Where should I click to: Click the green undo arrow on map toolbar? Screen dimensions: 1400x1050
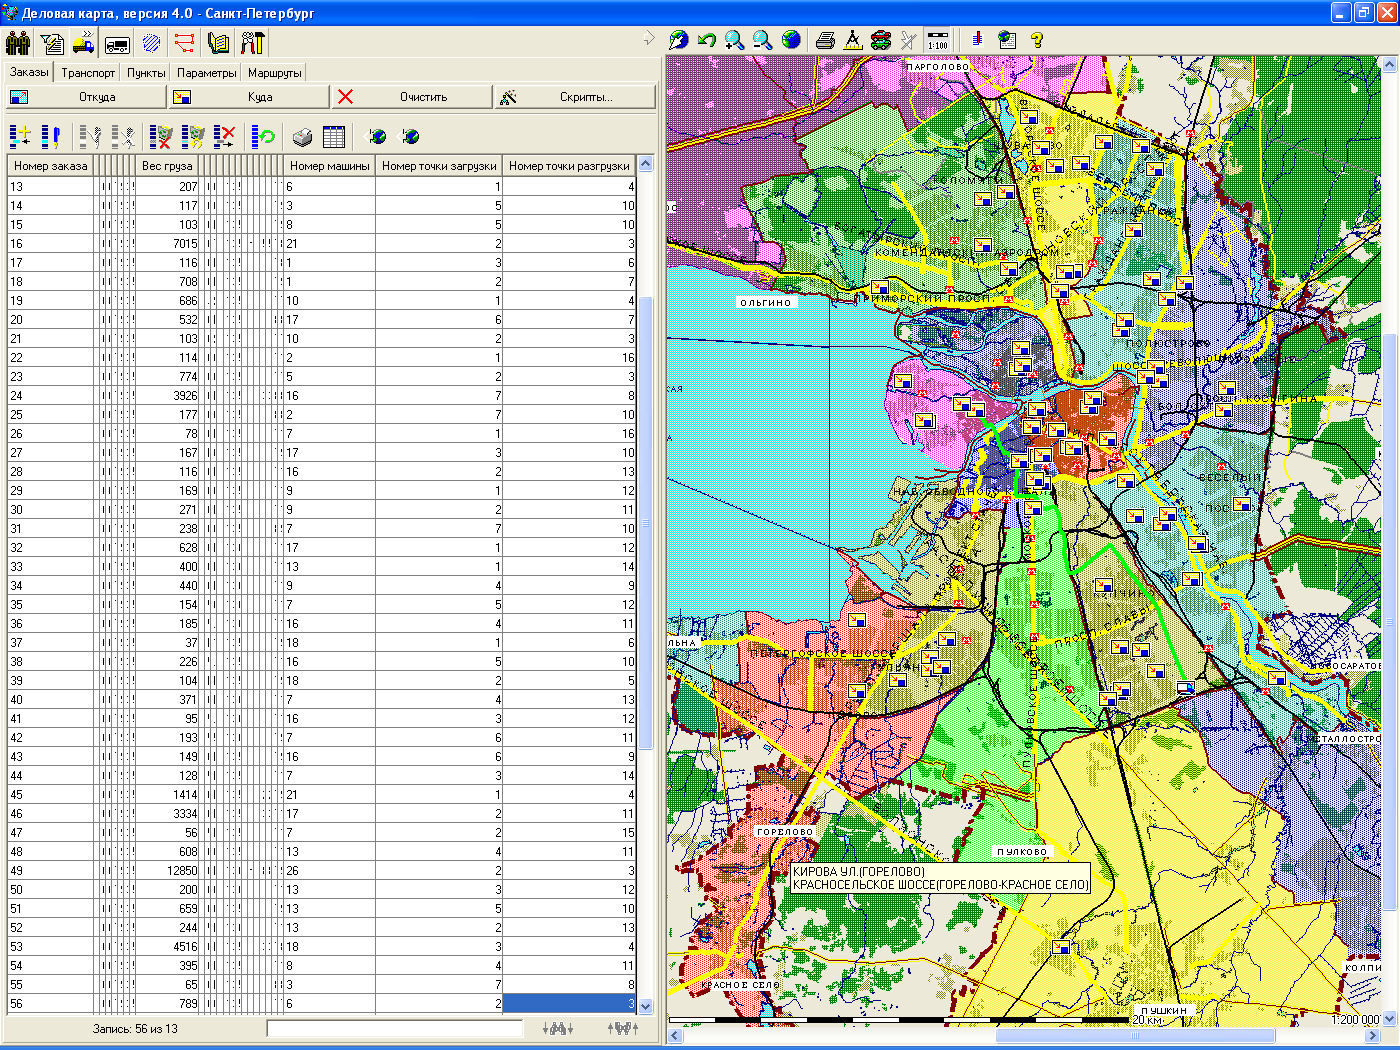coord(707,40)
